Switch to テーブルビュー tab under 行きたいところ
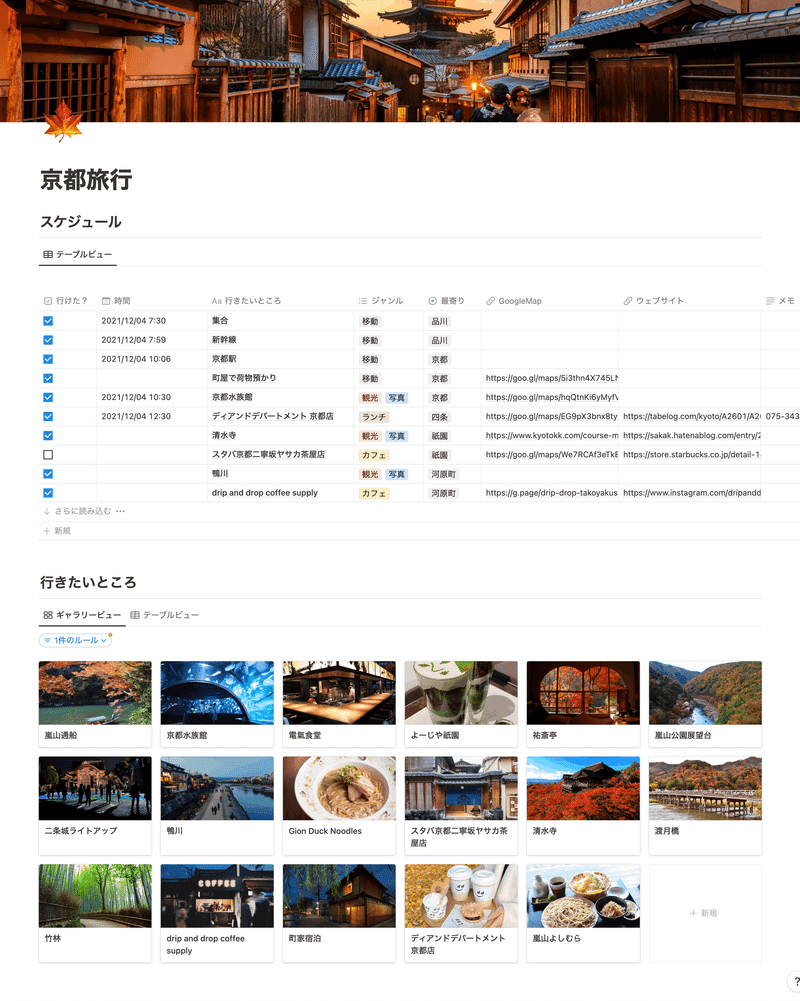Screen dimensions: 800x1001 pyautogui.click(x=165, y=615)
